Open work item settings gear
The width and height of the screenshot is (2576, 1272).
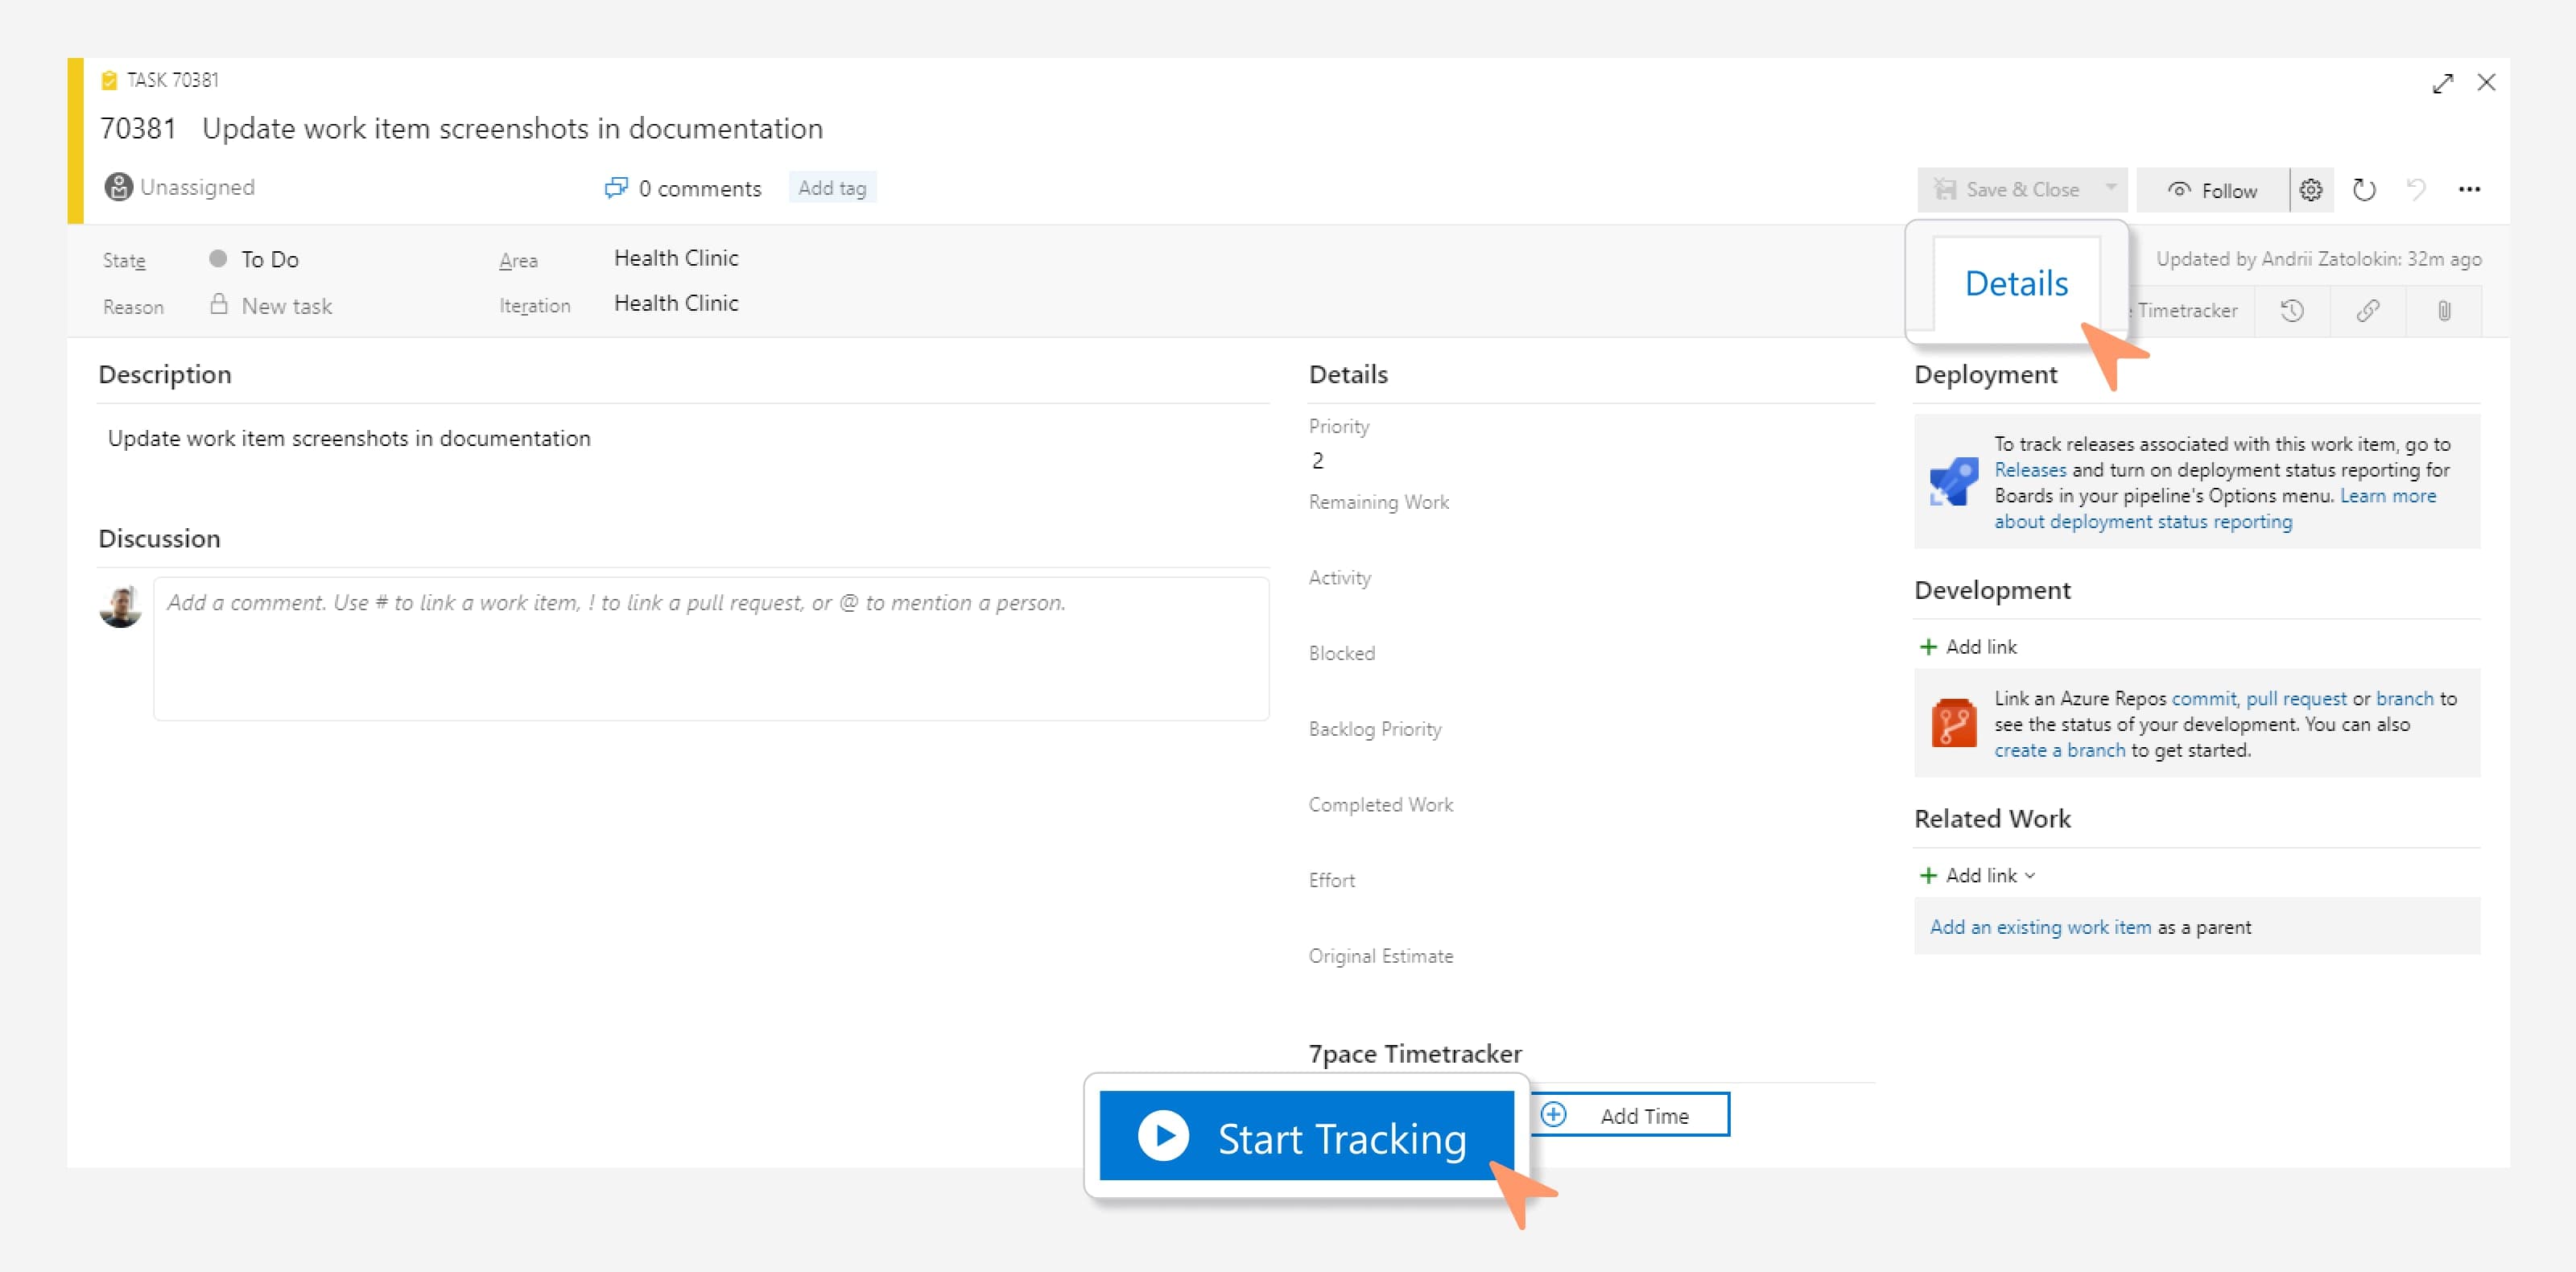[x=2311, y=190]
